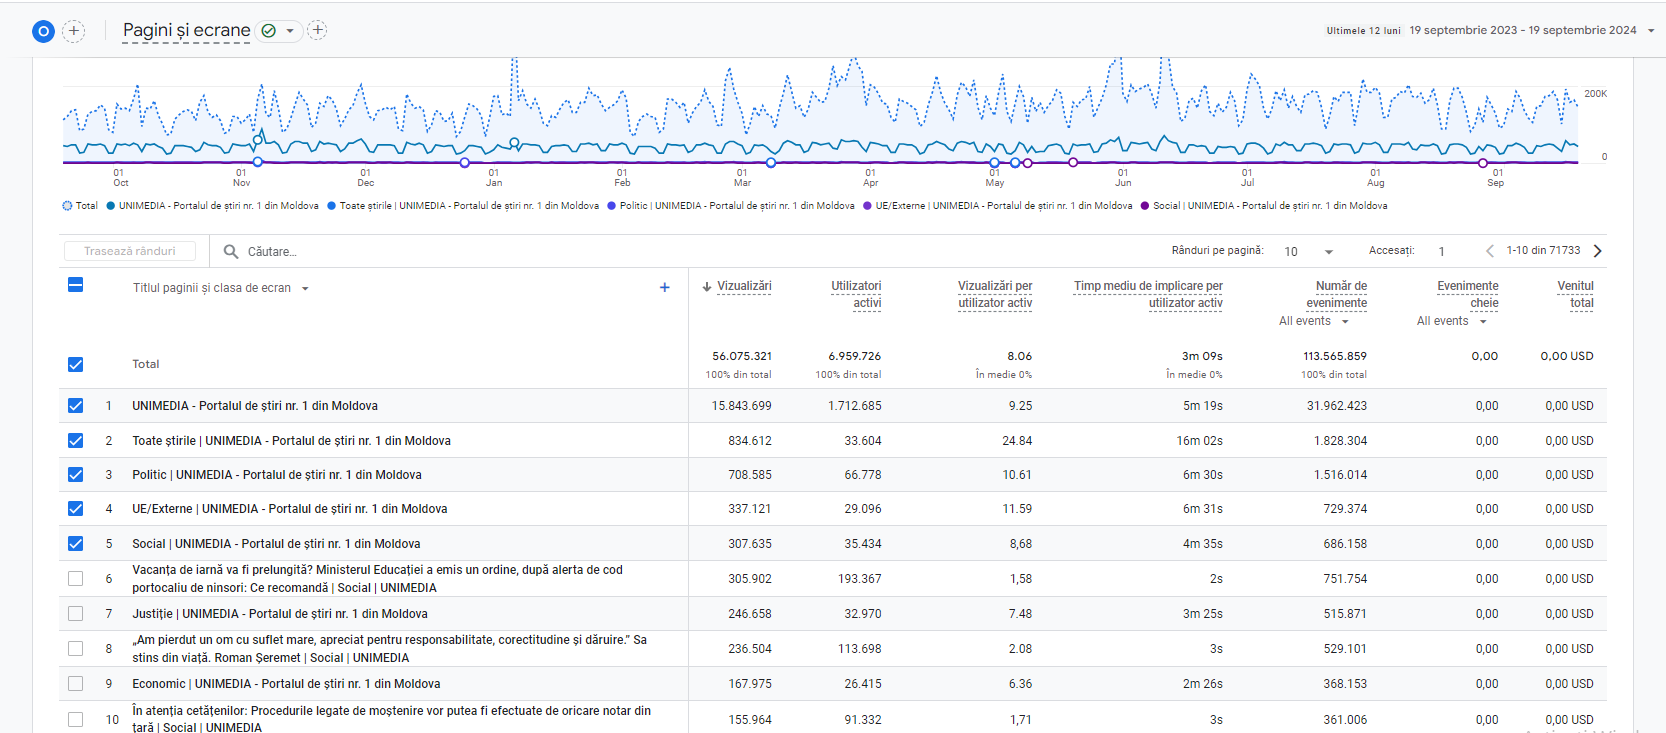Image resolution: width=1666 pixels, height=733 pixels.
Task: Open Titlul paginii și clasa de ecran dropdown
Action: (221, 288)
